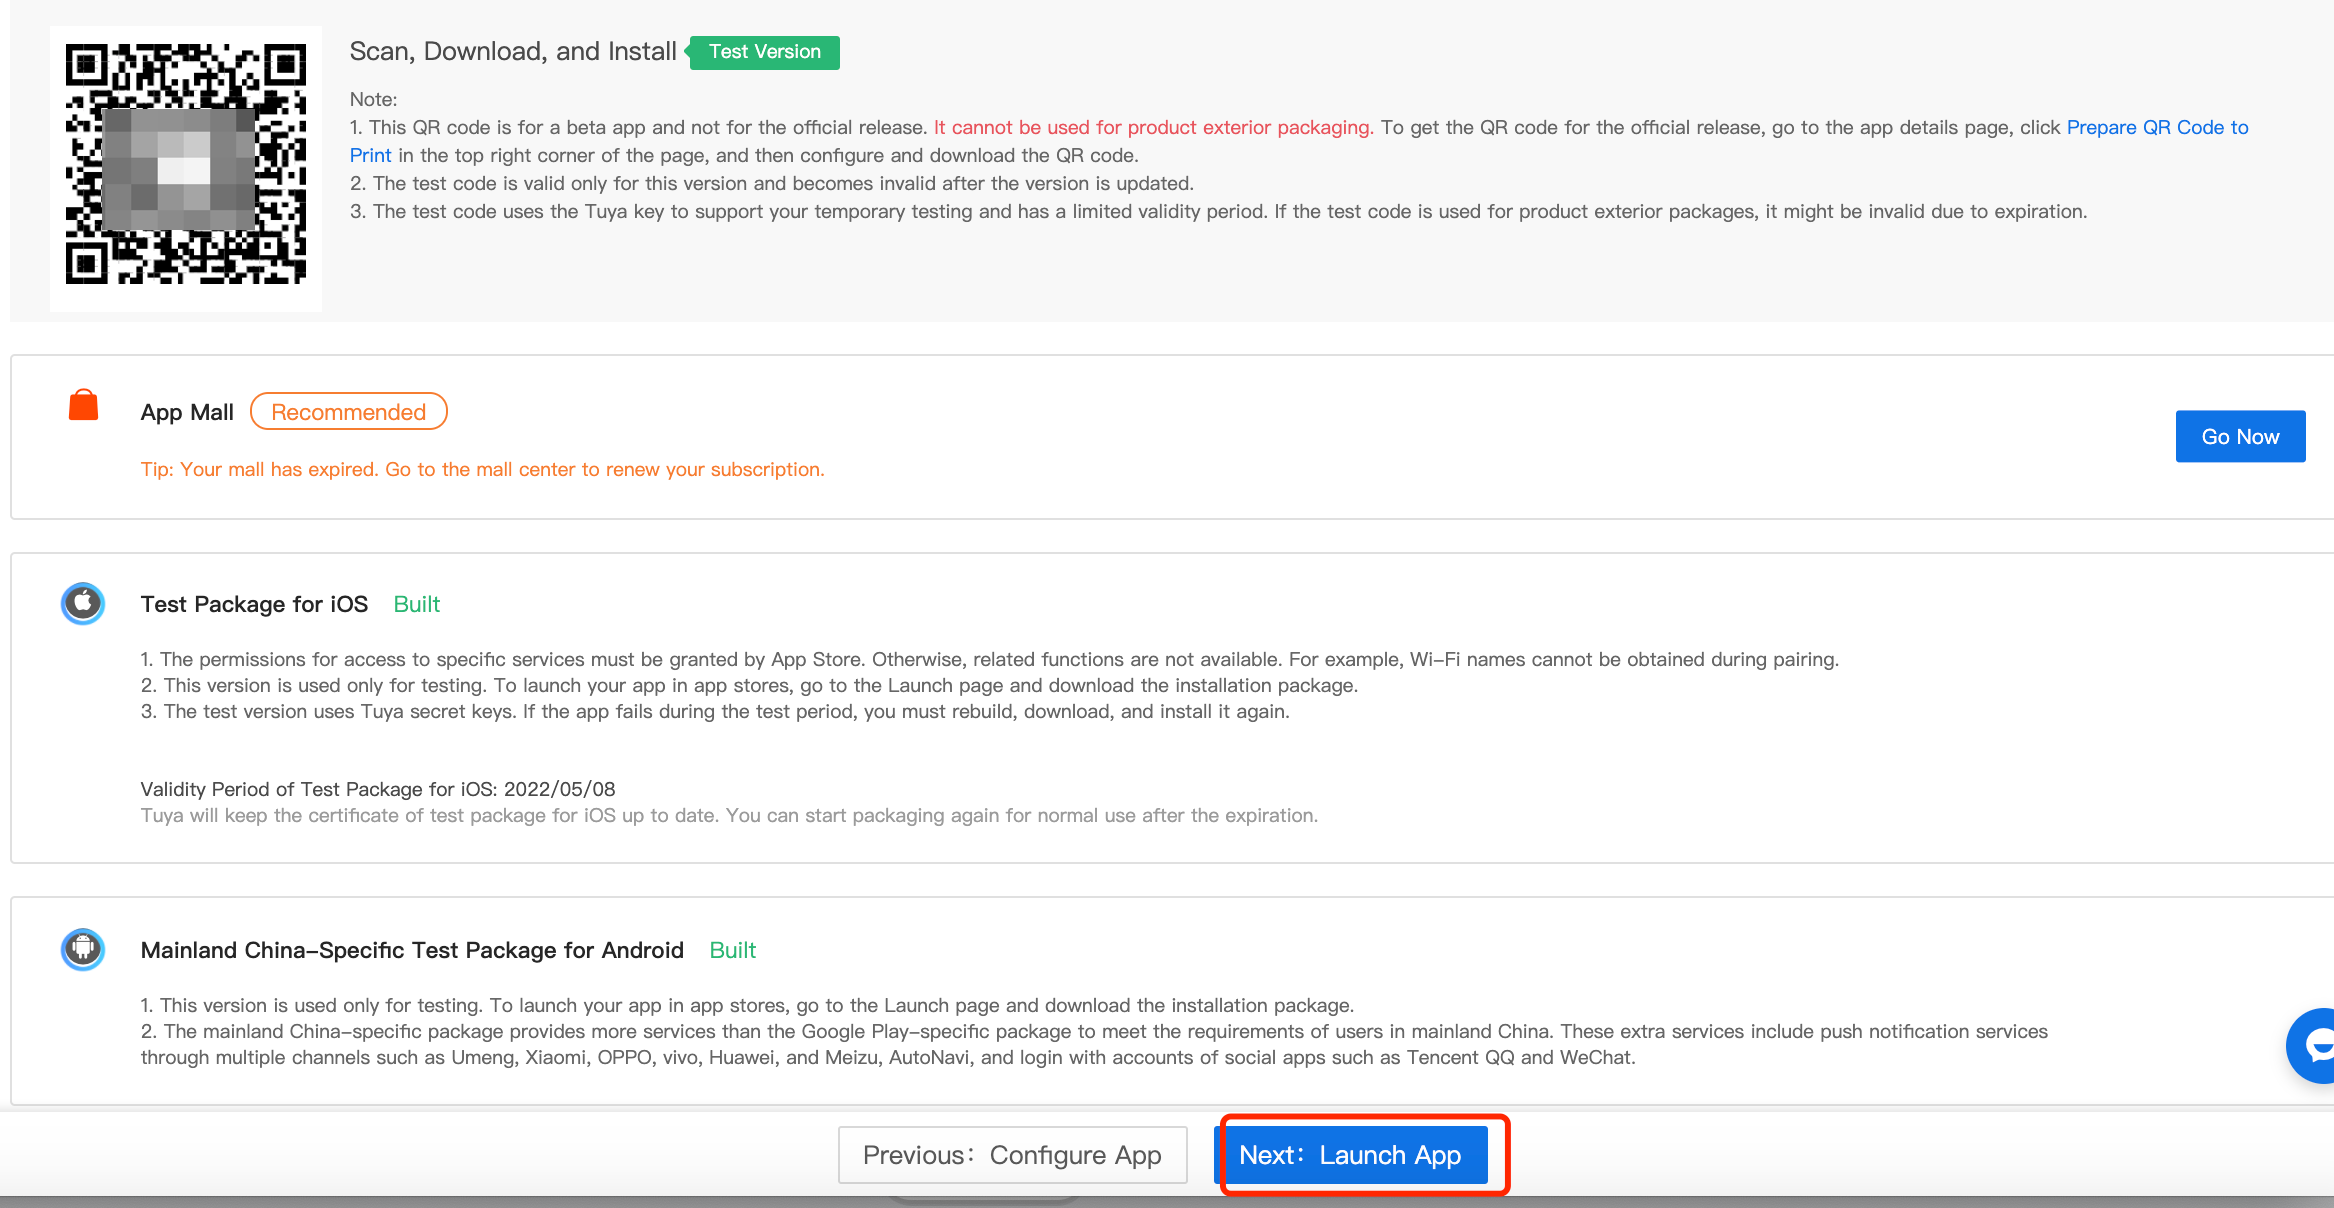Proceed with Next: Launch App
This screenshot has width=2334, height=1208.
[1350, 1155]
